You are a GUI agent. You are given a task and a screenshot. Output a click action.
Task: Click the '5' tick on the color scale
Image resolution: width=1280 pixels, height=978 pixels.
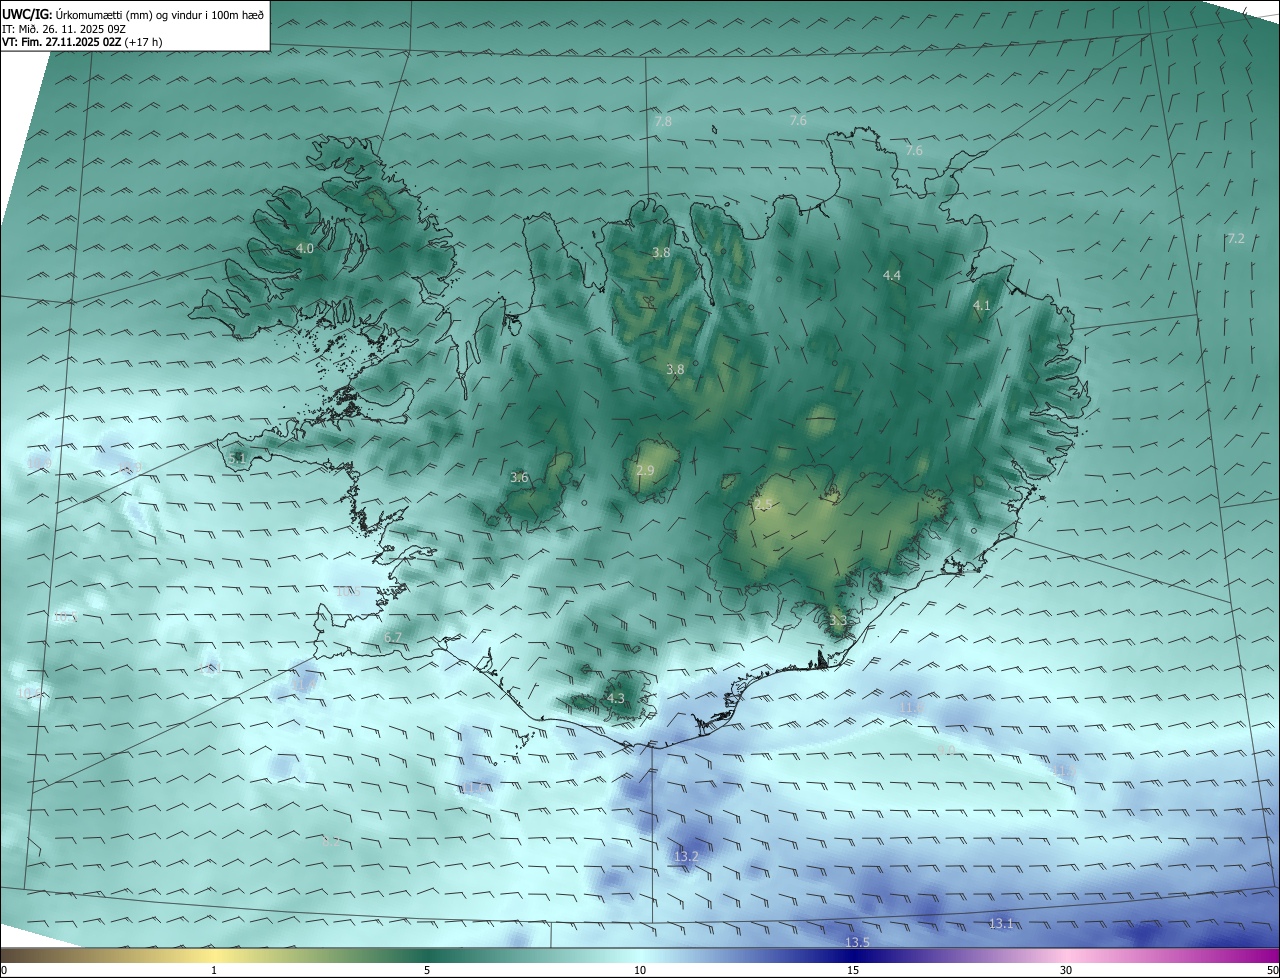pyautogui.click(x=427, y=970)
